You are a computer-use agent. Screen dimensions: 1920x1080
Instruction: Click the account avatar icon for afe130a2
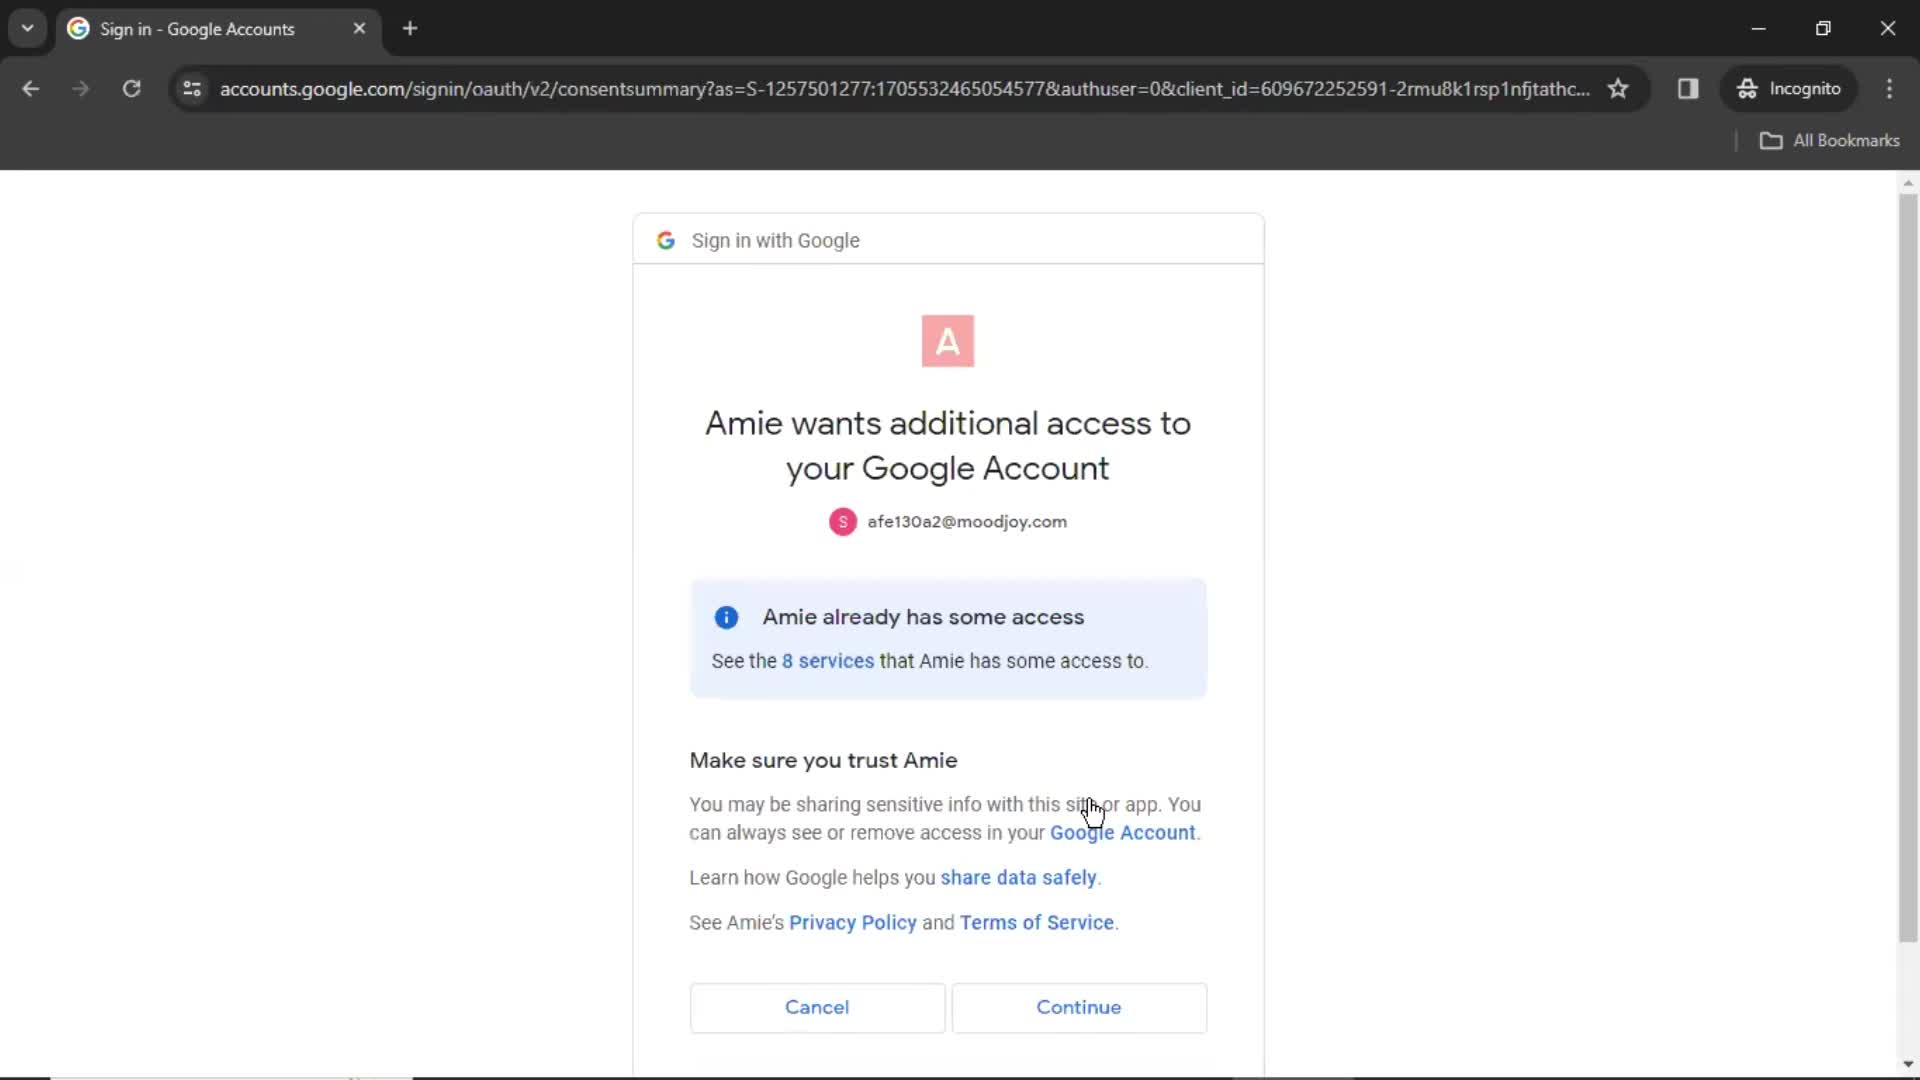pyautogui.click(x=844, y=521)
